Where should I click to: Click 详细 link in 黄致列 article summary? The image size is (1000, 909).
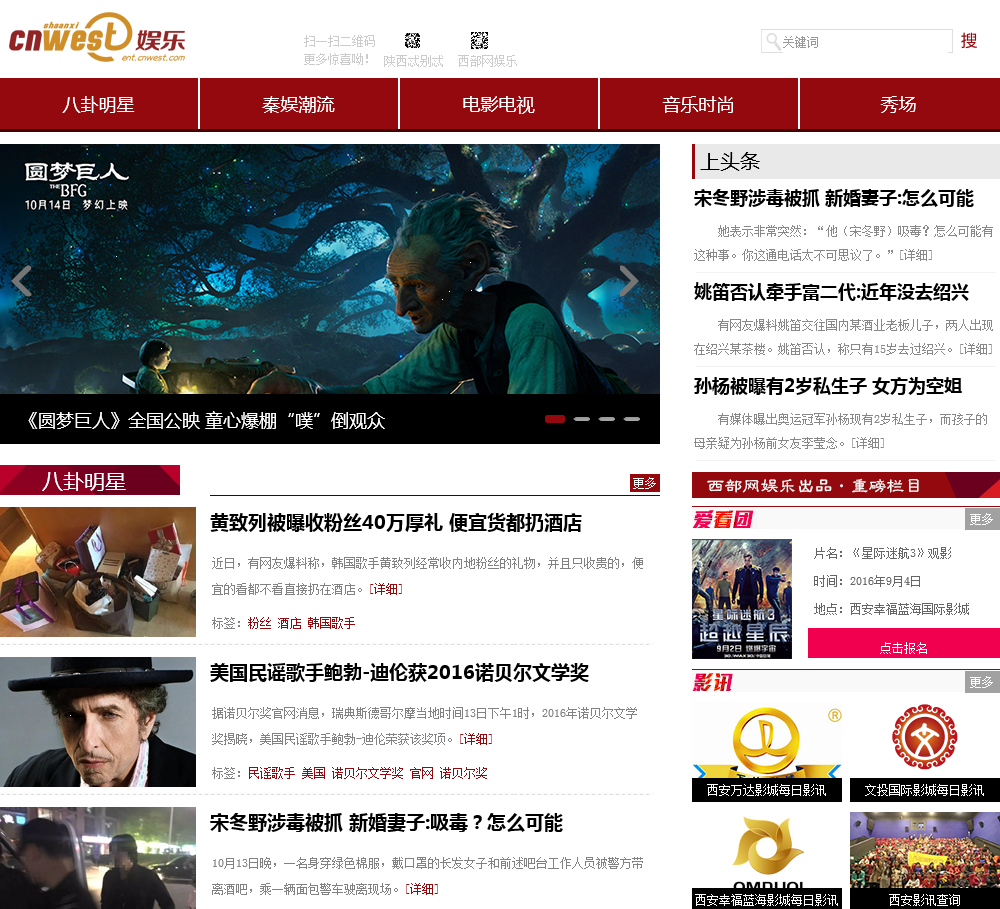tap(386, 589)
